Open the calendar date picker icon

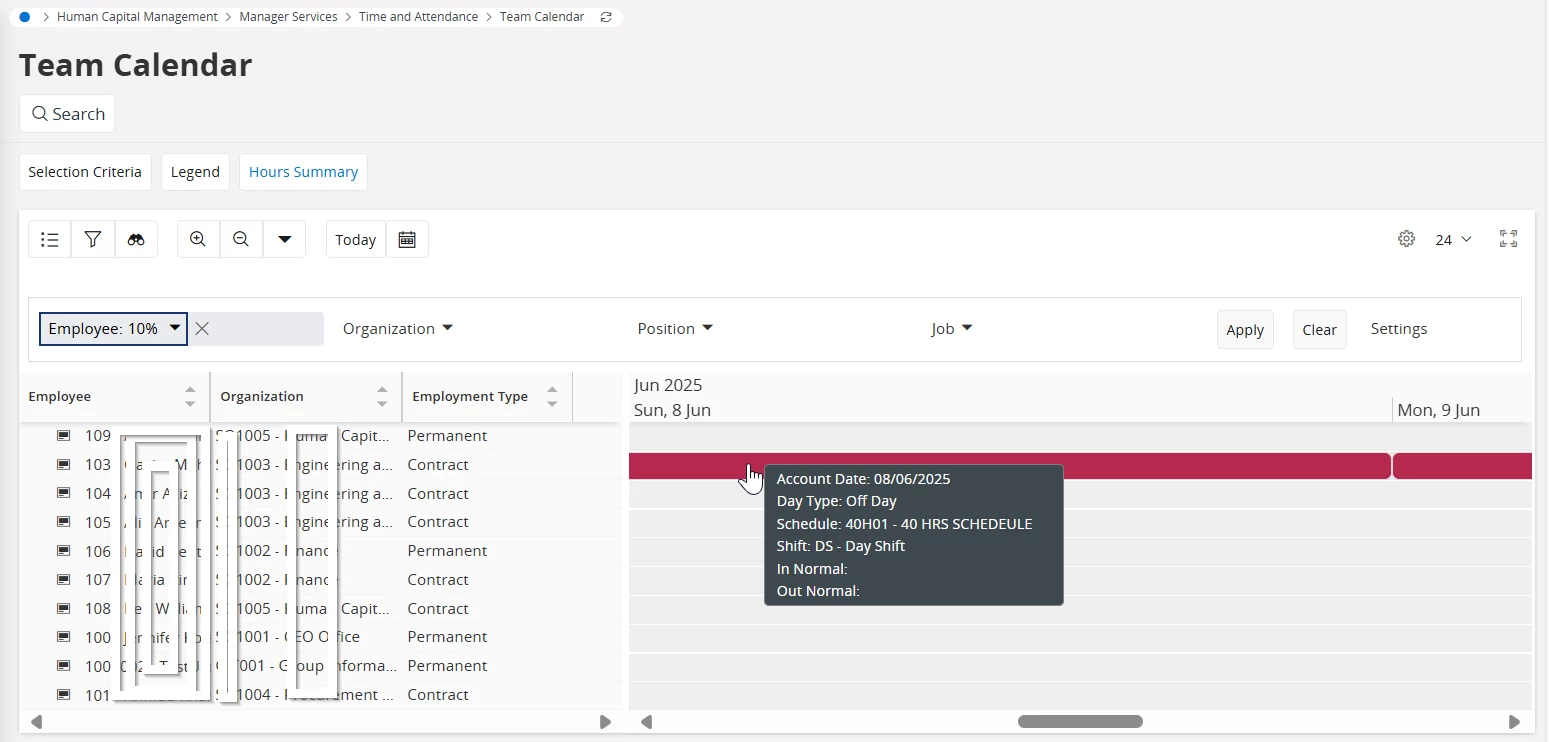407,239
